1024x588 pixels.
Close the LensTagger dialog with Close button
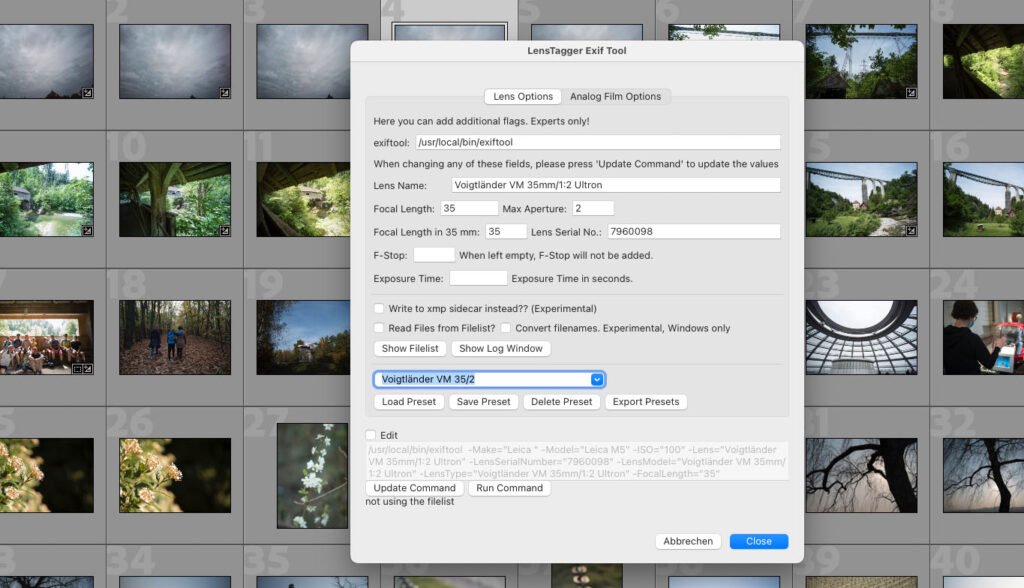tap(759, 541)
